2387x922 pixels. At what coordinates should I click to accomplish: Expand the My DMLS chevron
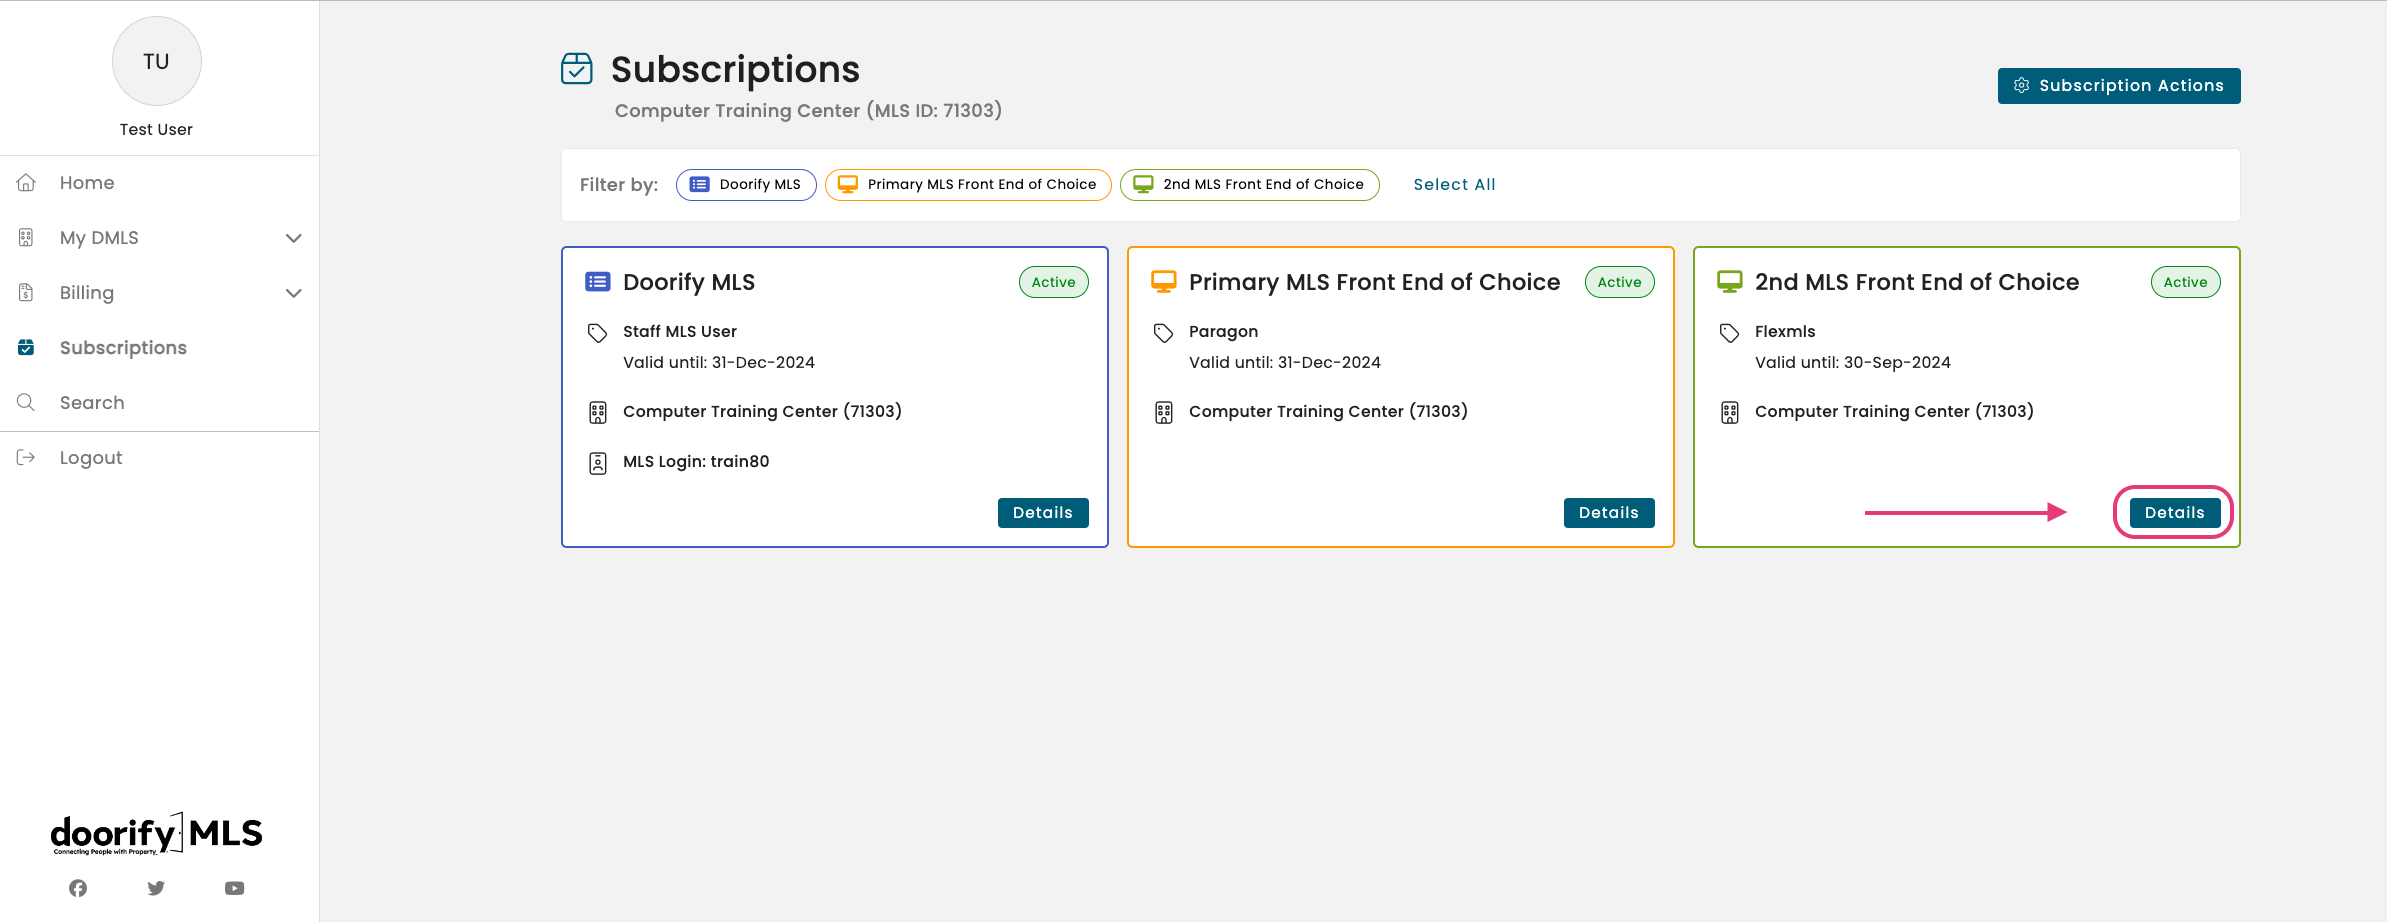click(294, 238)
